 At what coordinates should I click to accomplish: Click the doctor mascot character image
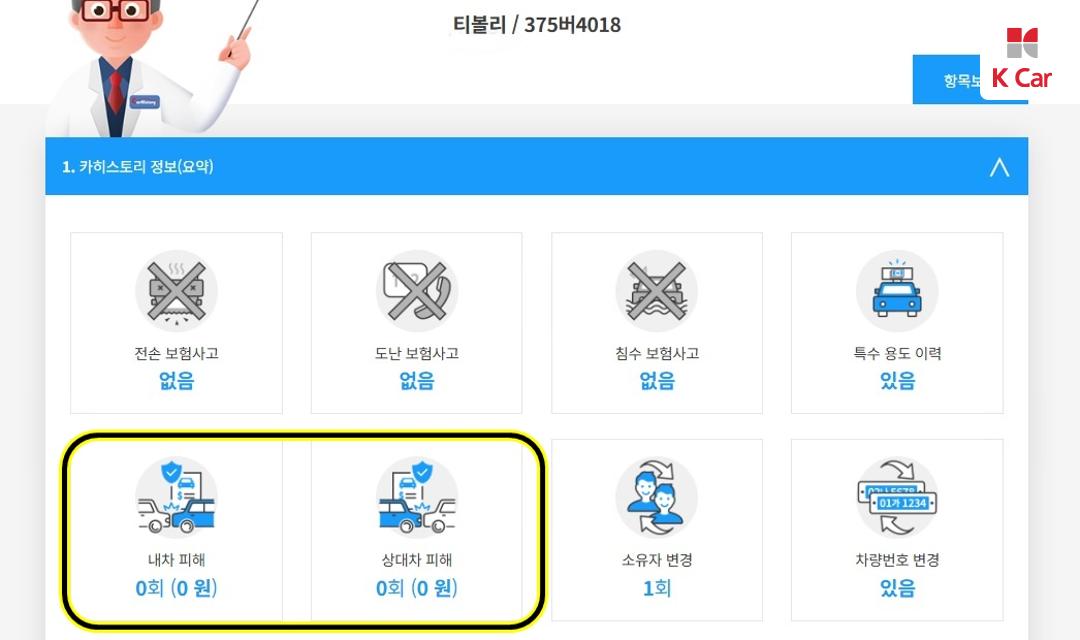tap(148, 68)
